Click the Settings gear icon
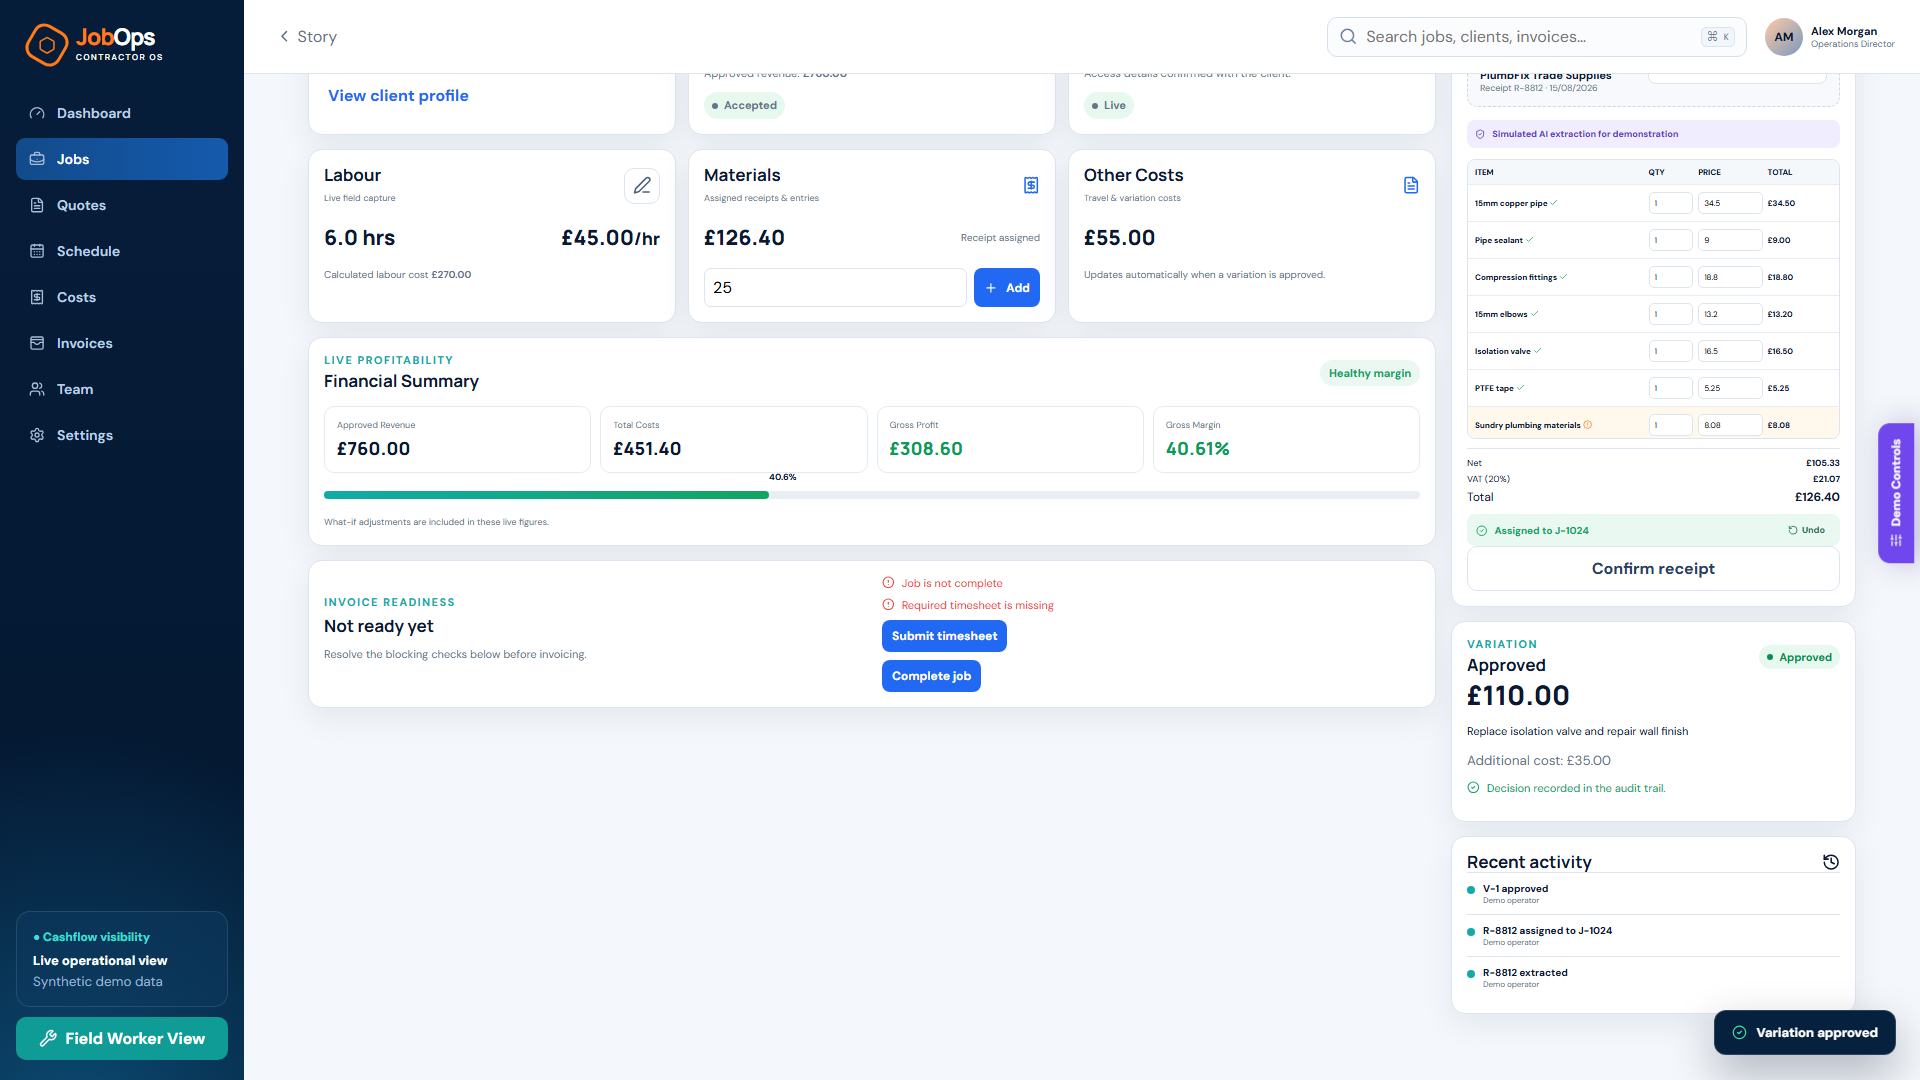 (37, 435)
